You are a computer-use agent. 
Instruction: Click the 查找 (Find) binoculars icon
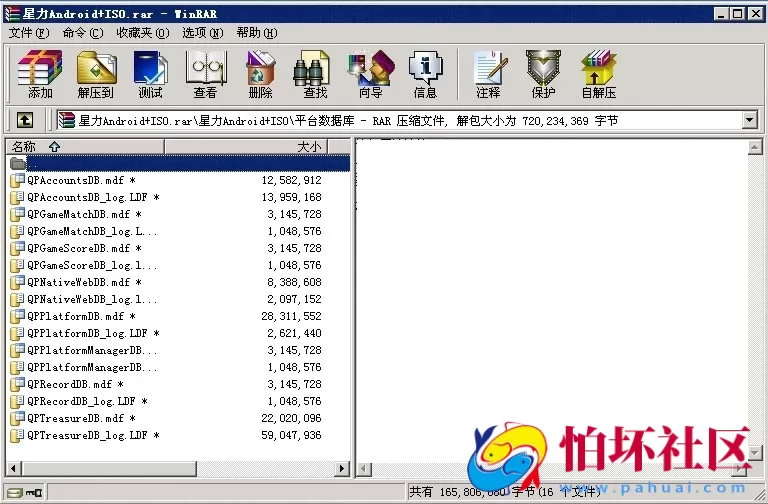point(315,73)
